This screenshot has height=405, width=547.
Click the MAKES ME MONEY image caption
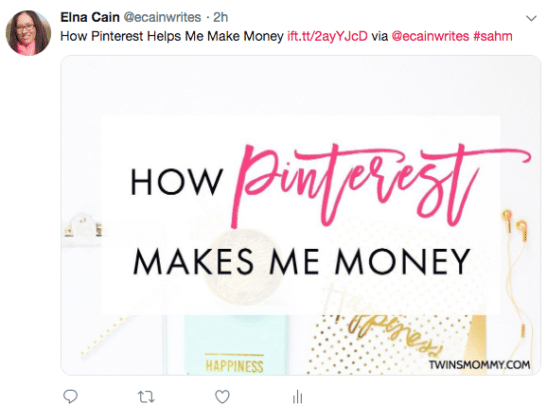click(x=302, y=261)
